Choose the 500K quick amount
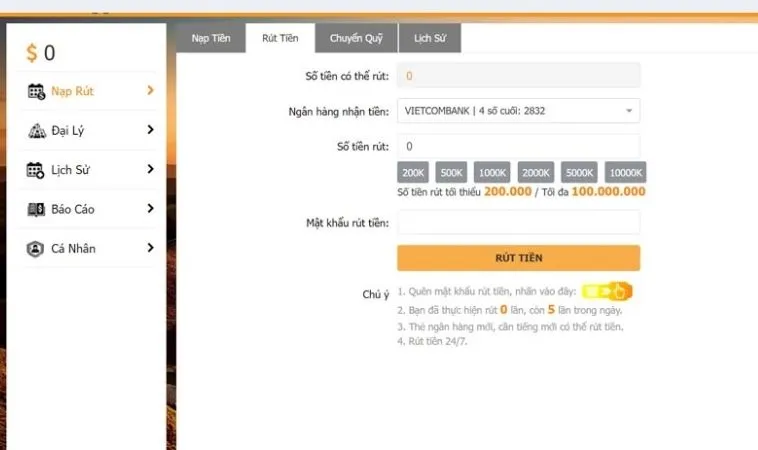 (x=451, y=173)
